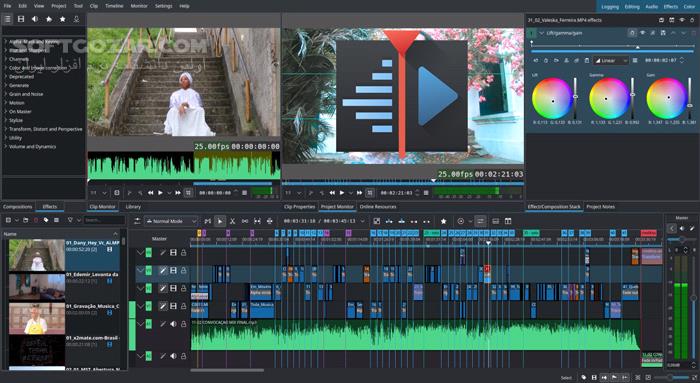The width and height of the screenshot is (700, 383).
Task: Click the Master track label in timeline
Action: [159, 239]
